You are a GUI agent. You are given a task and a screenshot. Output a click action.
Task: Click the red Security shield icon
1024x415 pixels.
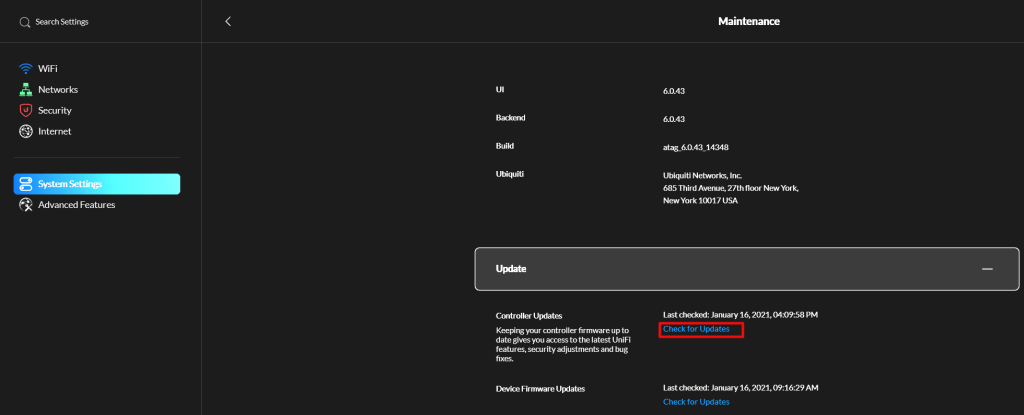click(x=26, y=110)
